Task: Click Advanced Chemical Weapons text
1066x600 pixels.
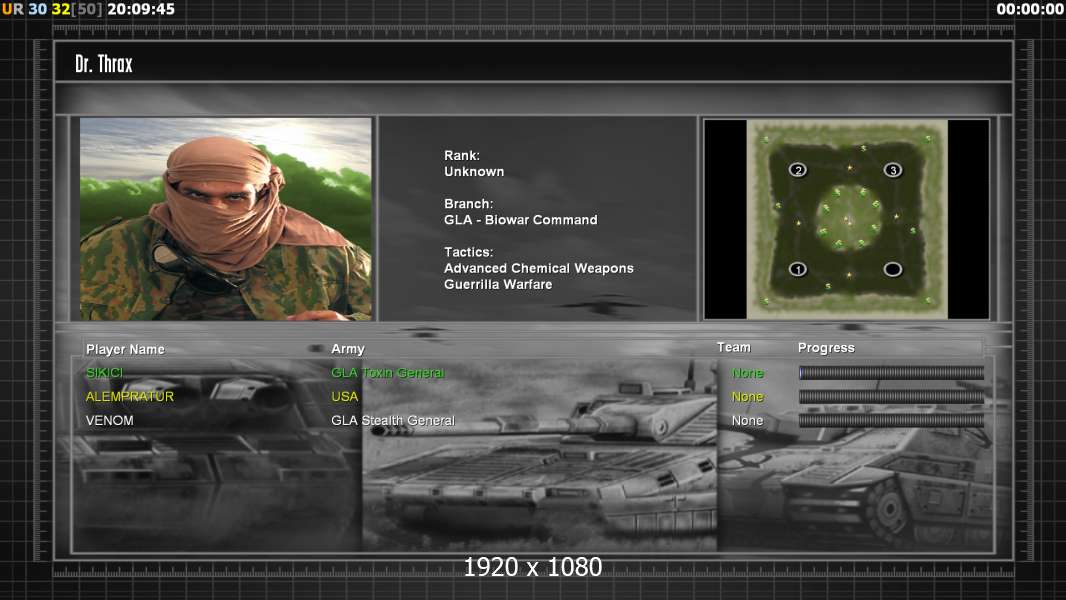Action: pos(538,268)
